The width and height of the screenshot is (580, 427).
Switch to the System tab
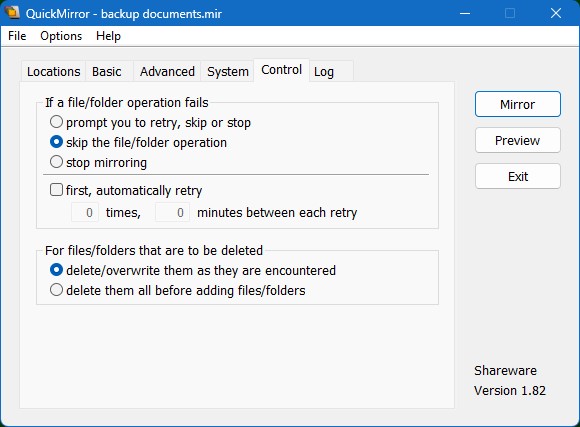tap(227, 71)
